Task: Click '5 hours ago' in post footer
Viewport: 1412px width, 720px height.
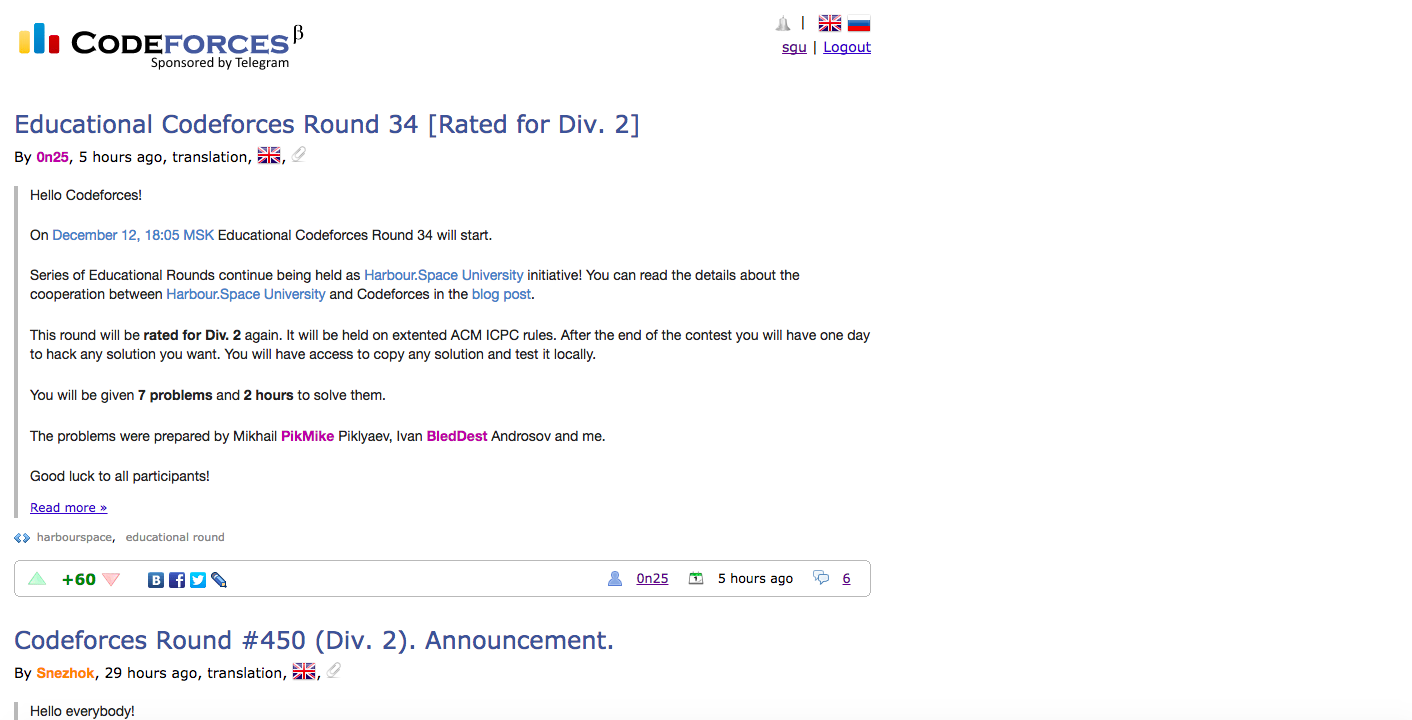Action: (x=755, y=579)
